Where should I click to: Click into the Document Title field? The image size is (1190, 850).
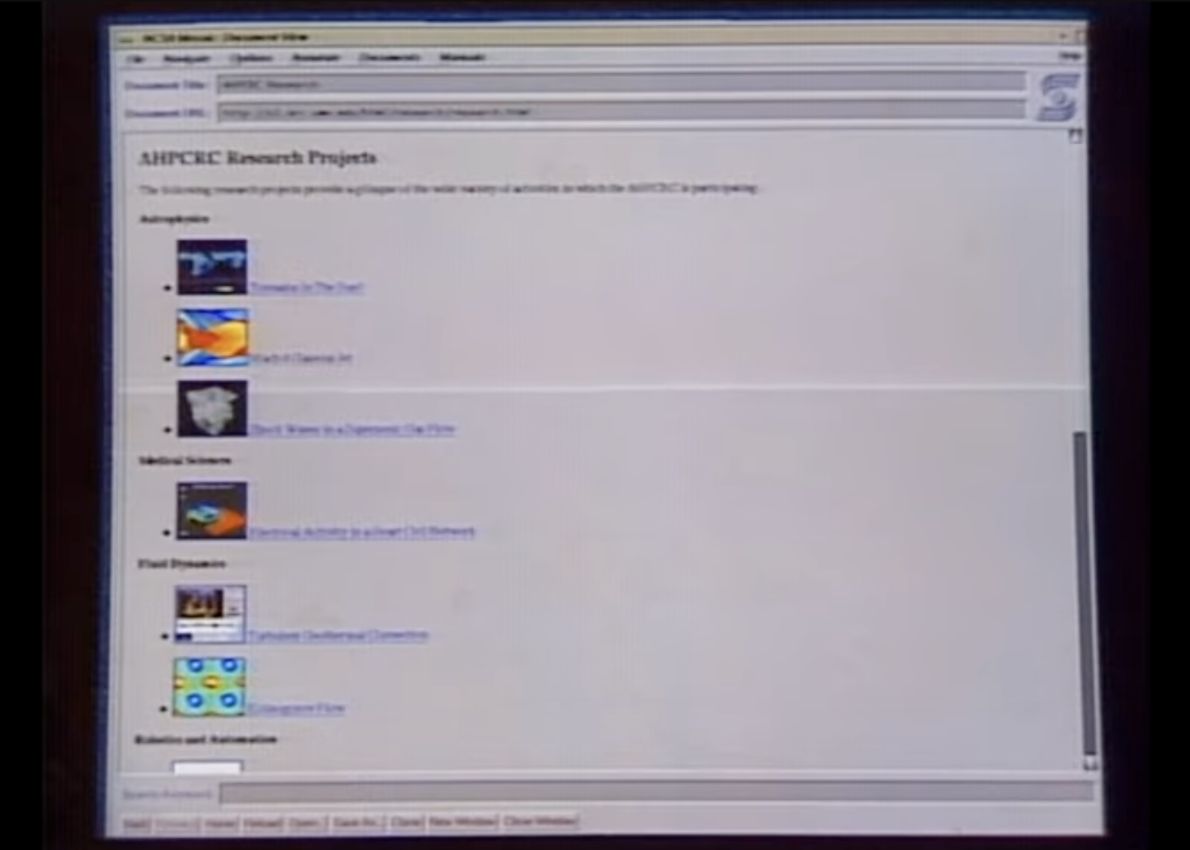click(x=621, y=83)
